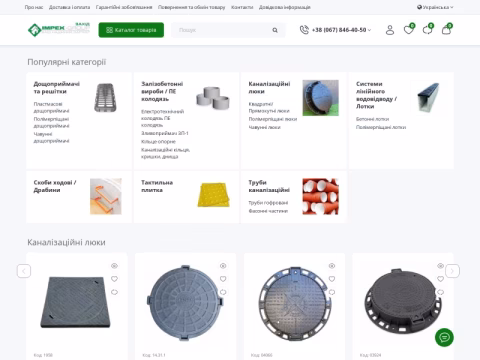Select Полімерпіщані лотки subcategory
Image resolution: width=480 pixels, height=360 pixels.
[381, 127]
